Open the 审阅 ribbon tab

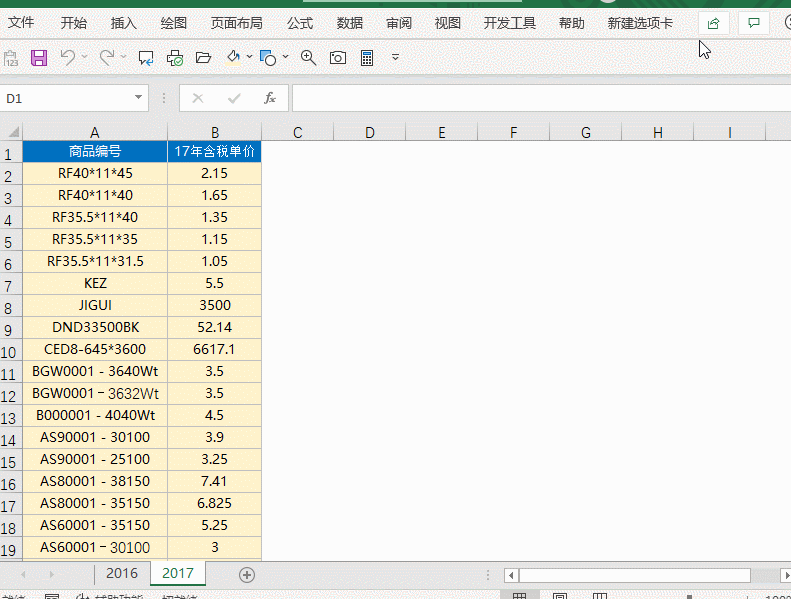pos(399,23)
